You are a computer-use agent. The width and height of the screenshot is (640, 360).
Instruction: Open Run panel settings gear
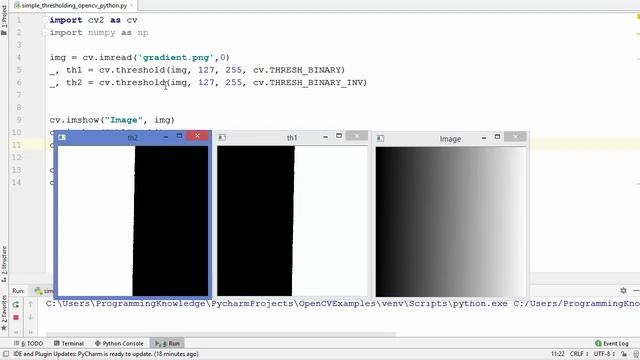click(623, 291)
